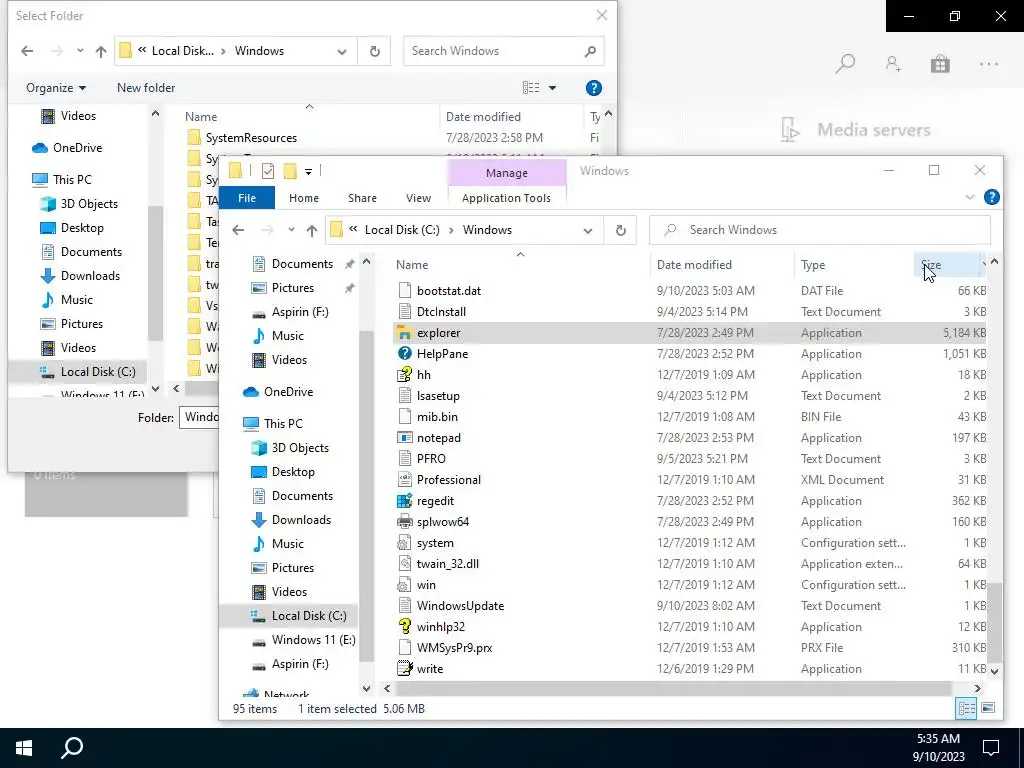Select the regedit application icon
The width and height of the screenshot is (1024, 768).
click(405, 501)
